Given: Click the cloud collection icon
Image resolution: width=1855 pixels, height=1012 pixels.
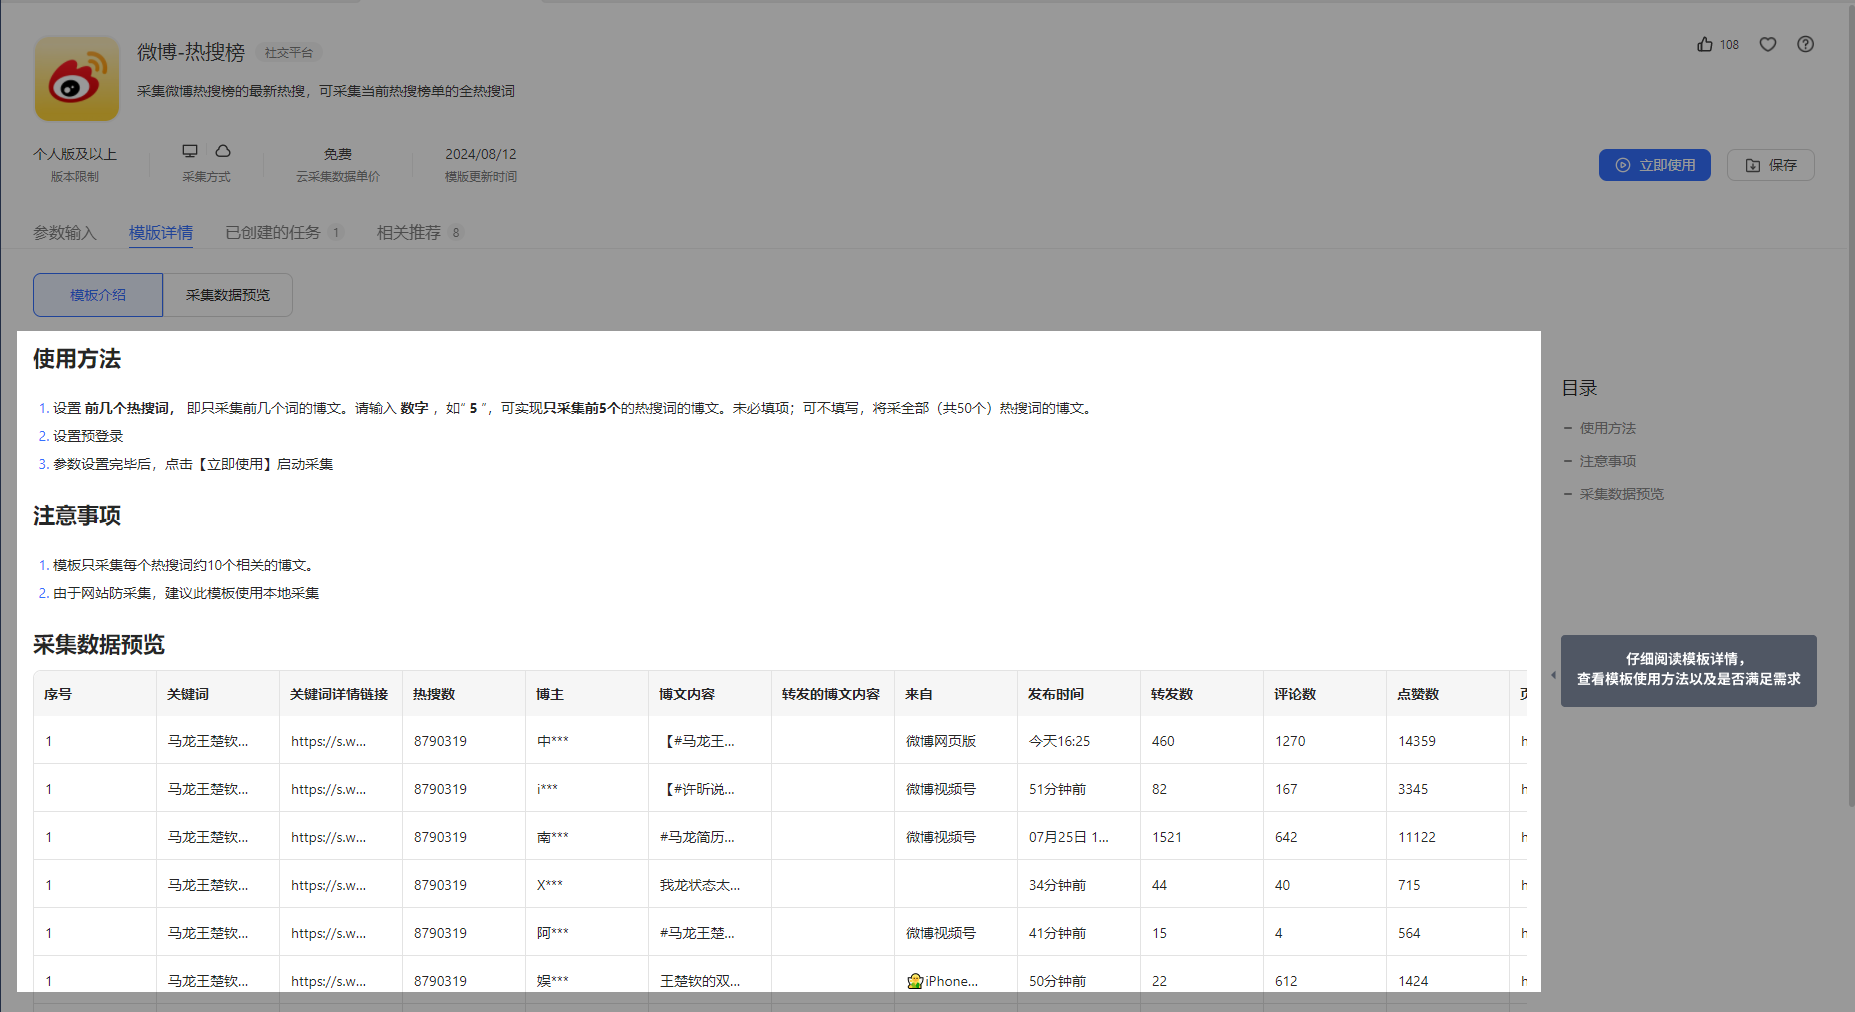Looking at the screenshot, I should pos(223,151).
